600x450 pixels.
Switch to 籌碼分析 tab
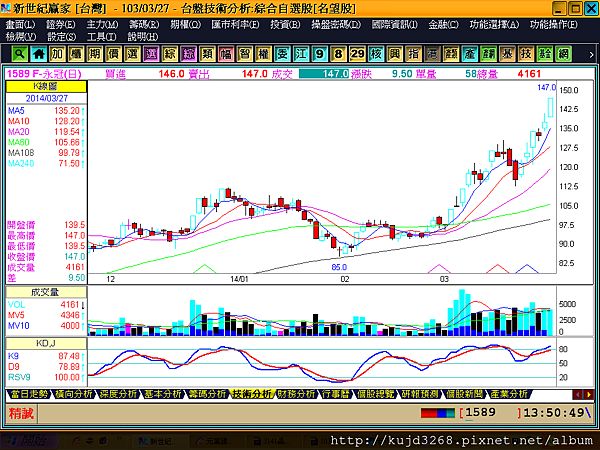(207, 394)
